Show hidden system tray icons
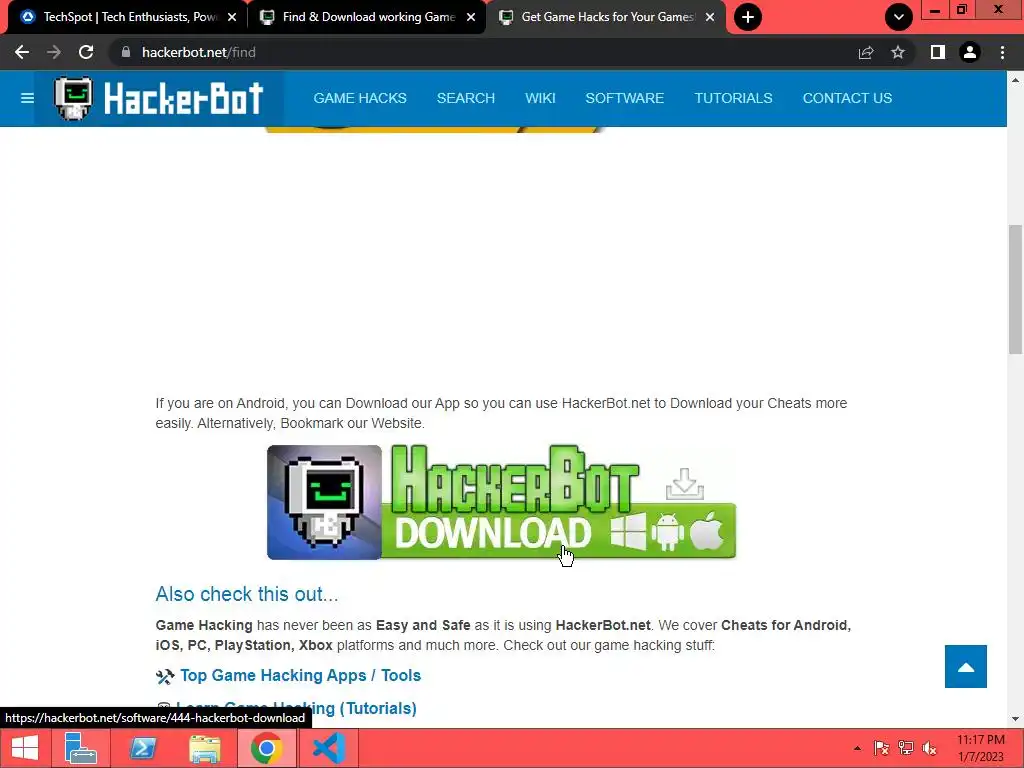This screenshot has width=1024, height=768. pyautogui.click(x=857, y=748)
